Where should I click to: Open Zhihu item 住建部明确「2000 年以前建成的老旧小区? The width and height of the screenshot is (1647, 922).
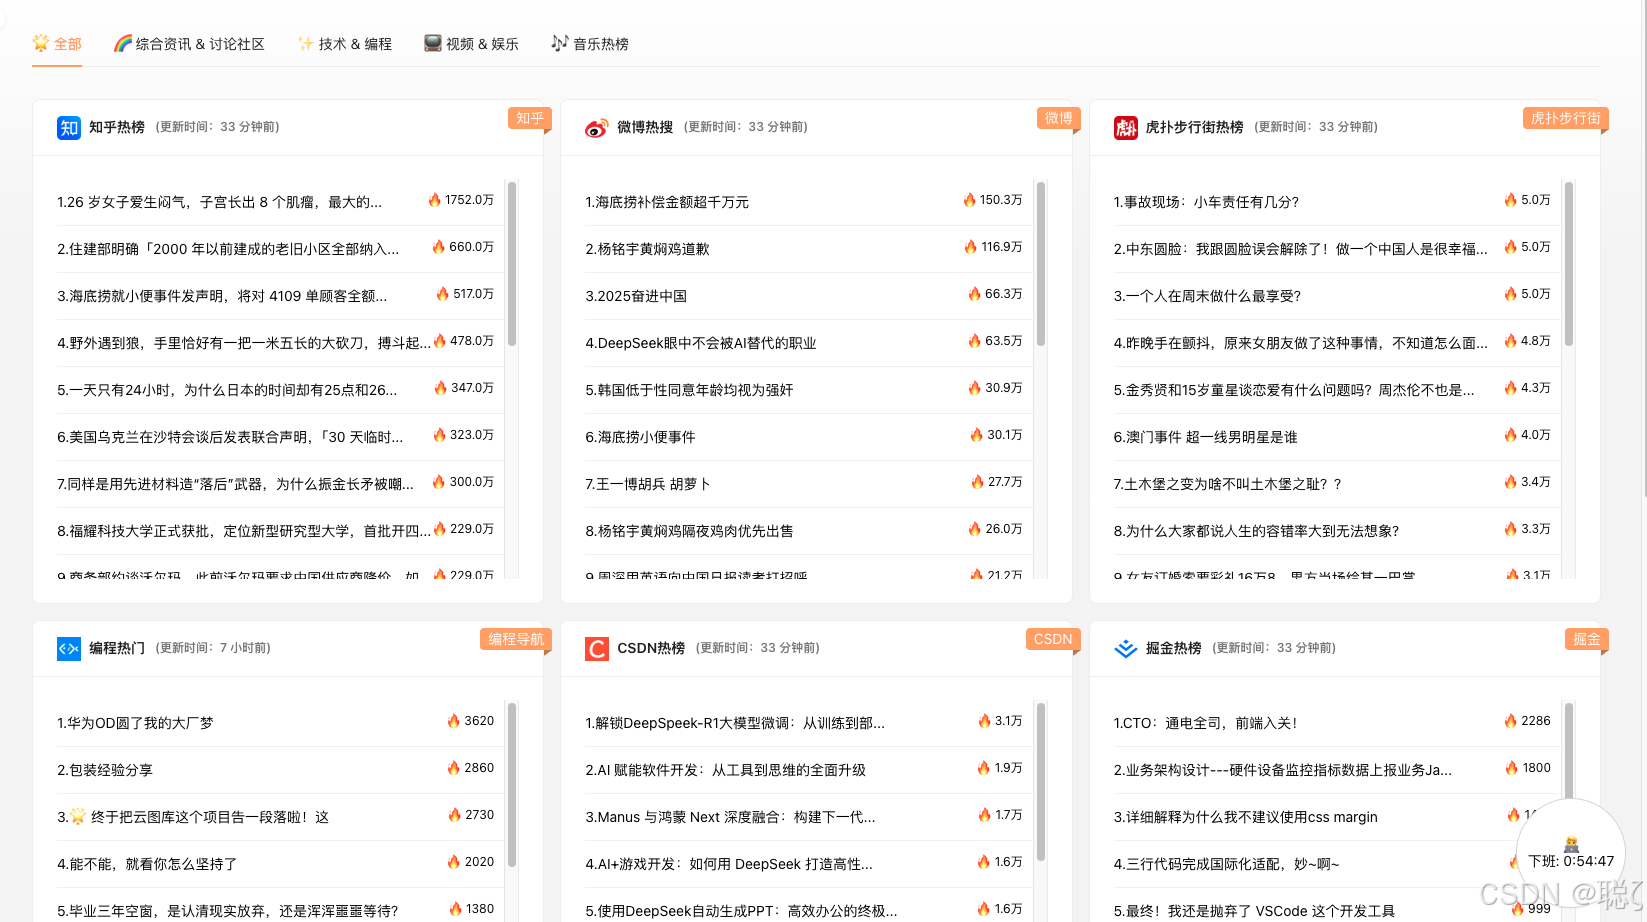tap(228, 249)
